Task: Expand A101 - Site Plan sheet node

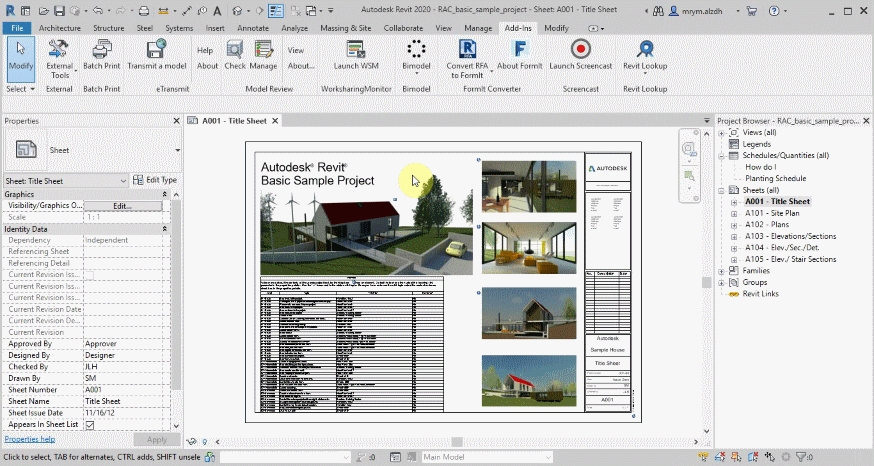Action: 735,213
